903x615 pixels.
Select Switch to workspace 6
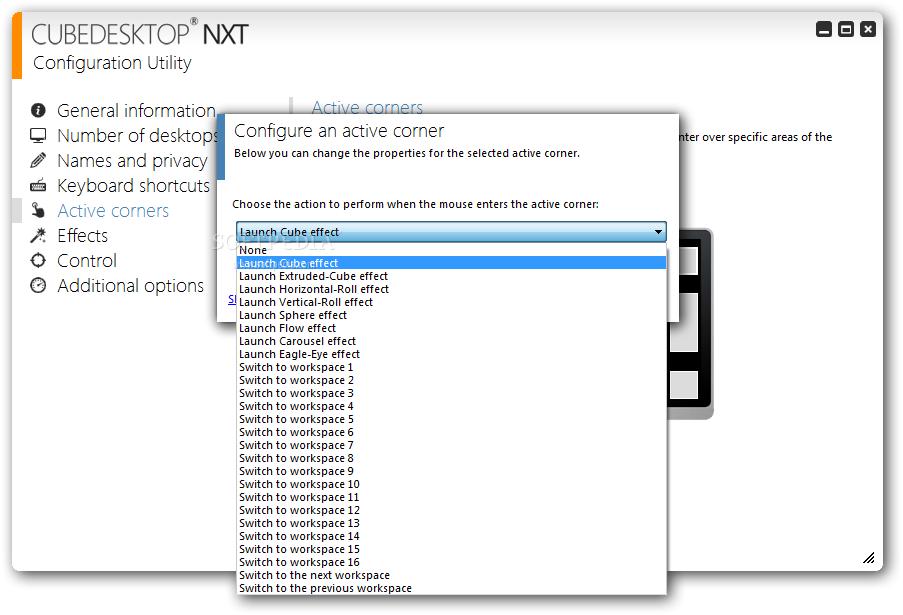pyautogui.click(x=452, y=432)
